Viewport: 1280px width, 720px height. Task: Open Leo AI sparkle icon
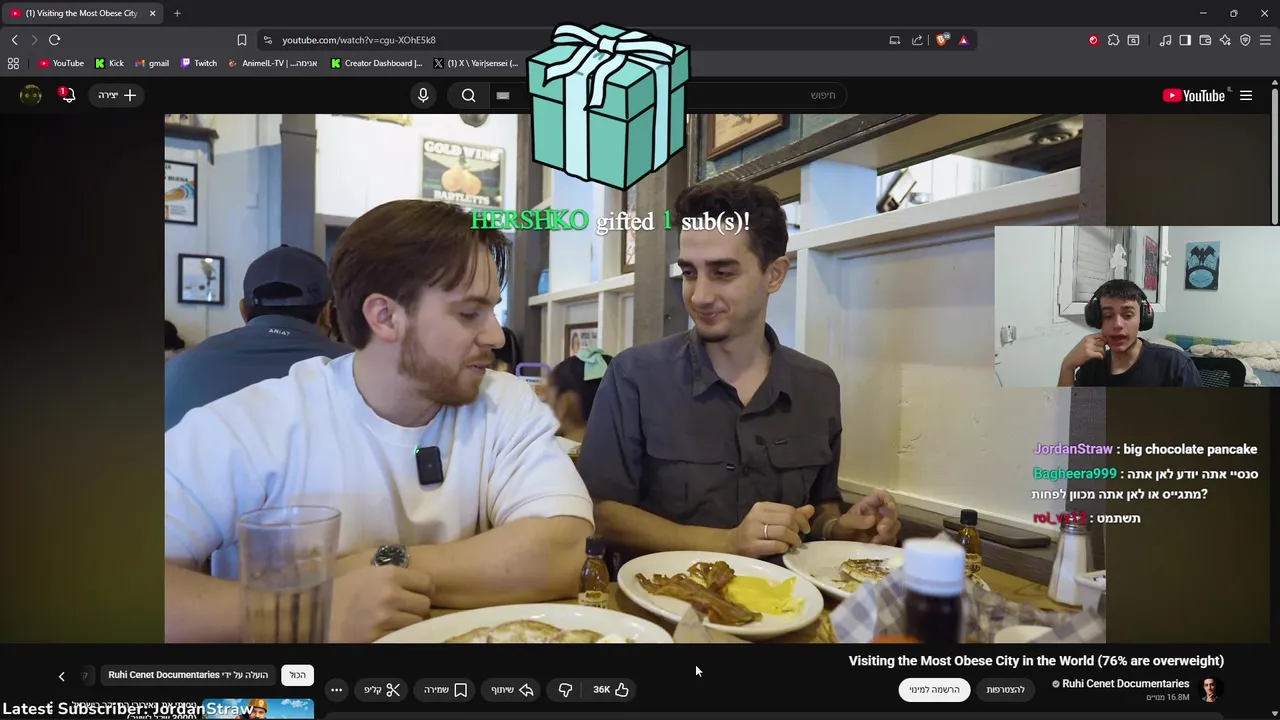coord(1225,40)
